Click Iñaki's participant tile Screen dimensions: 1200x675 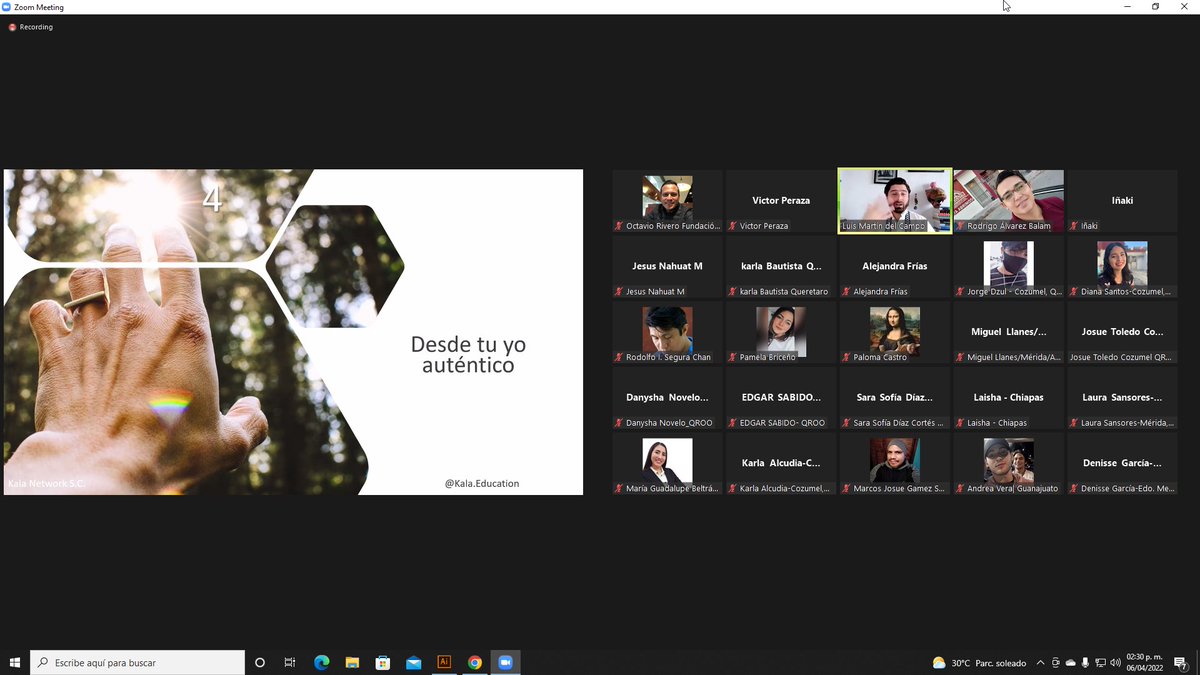tap(1122, 201)
